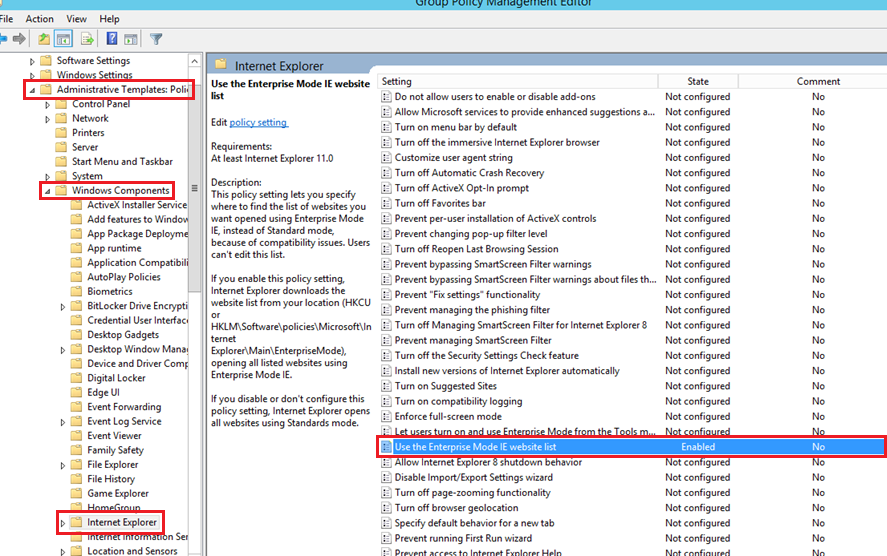Click policy icon of 'Customize user agent string'
The image size is (887, 556).
[386, 158]
